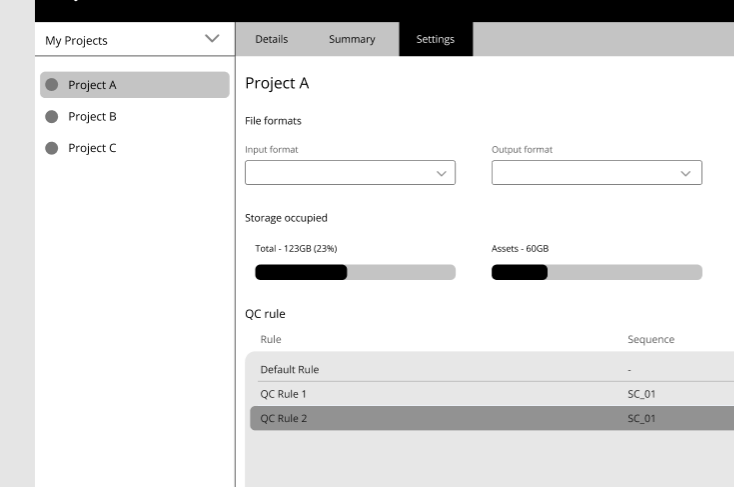Click the Assets storage progress bar

(596, 273)
